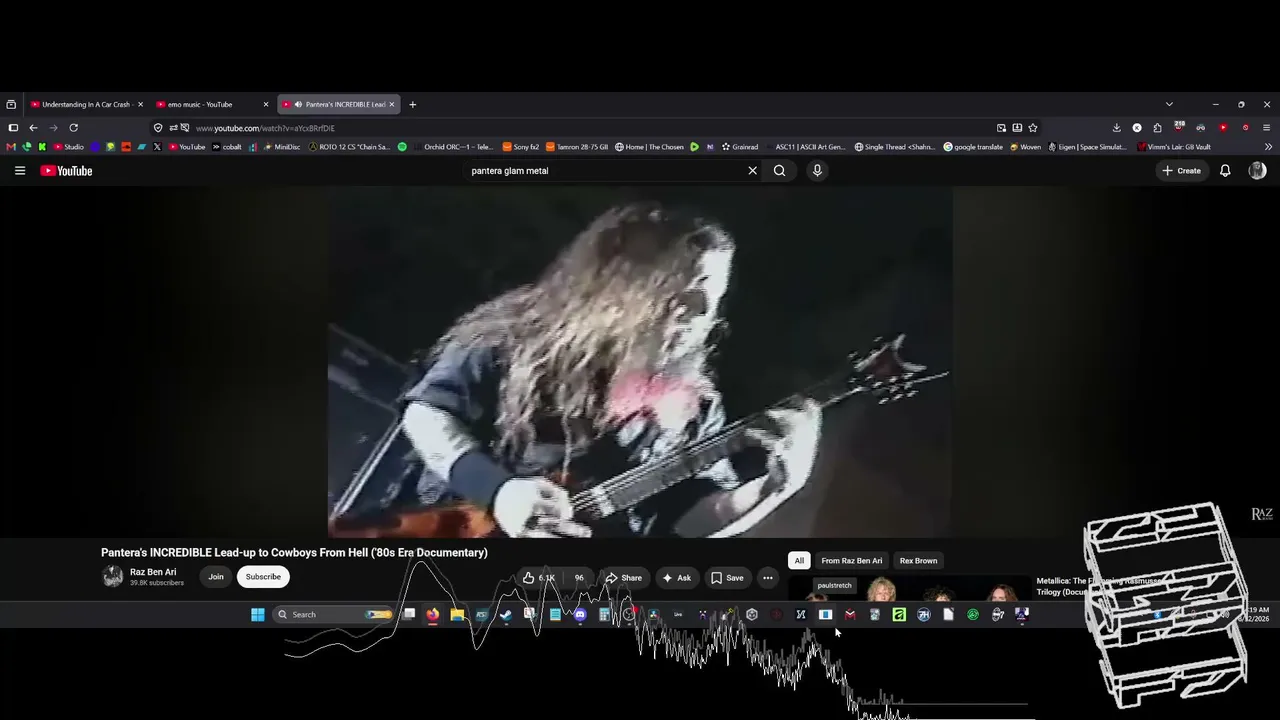Clear the search query with the X
The width and height of the screenshot is (1280, 720).
(753, 171)
